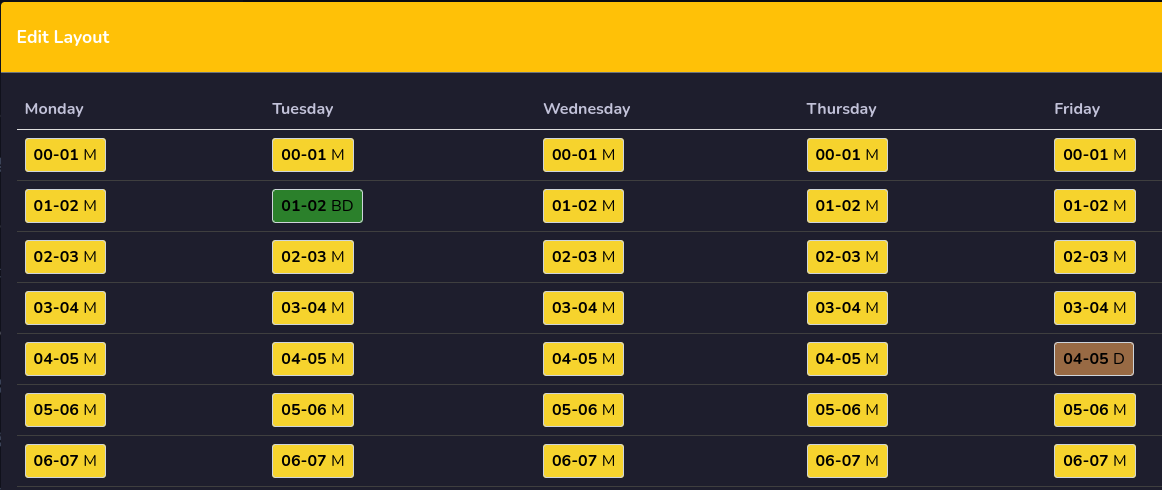Select Friday 05-06 M slot
Screen dimensions: 1162x490
(1095, 410)
